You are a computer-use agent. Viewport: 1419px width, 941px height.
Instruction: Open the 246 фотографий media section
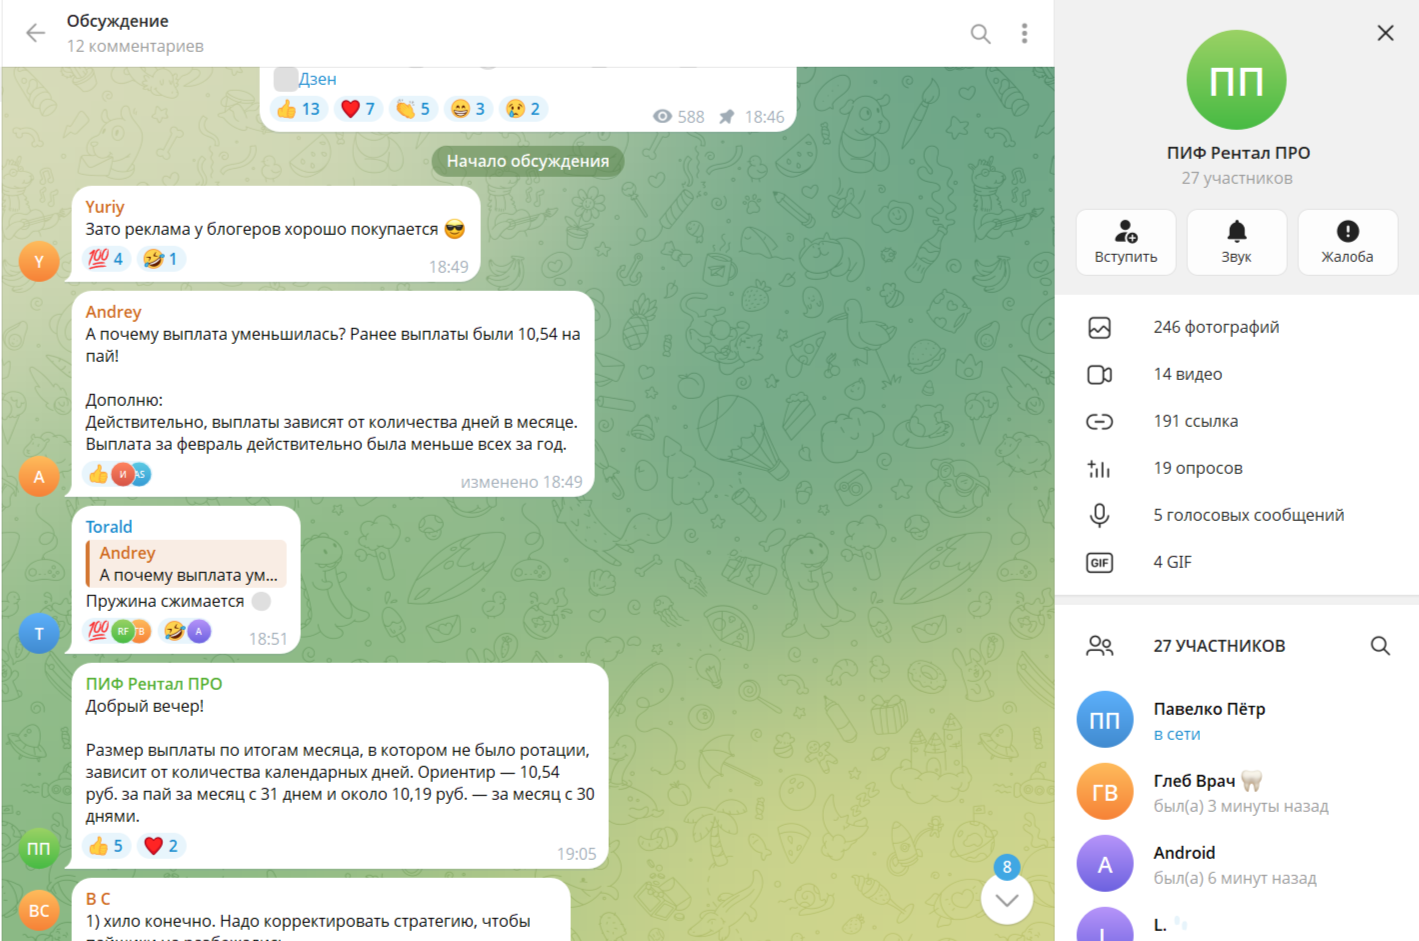1237,327
